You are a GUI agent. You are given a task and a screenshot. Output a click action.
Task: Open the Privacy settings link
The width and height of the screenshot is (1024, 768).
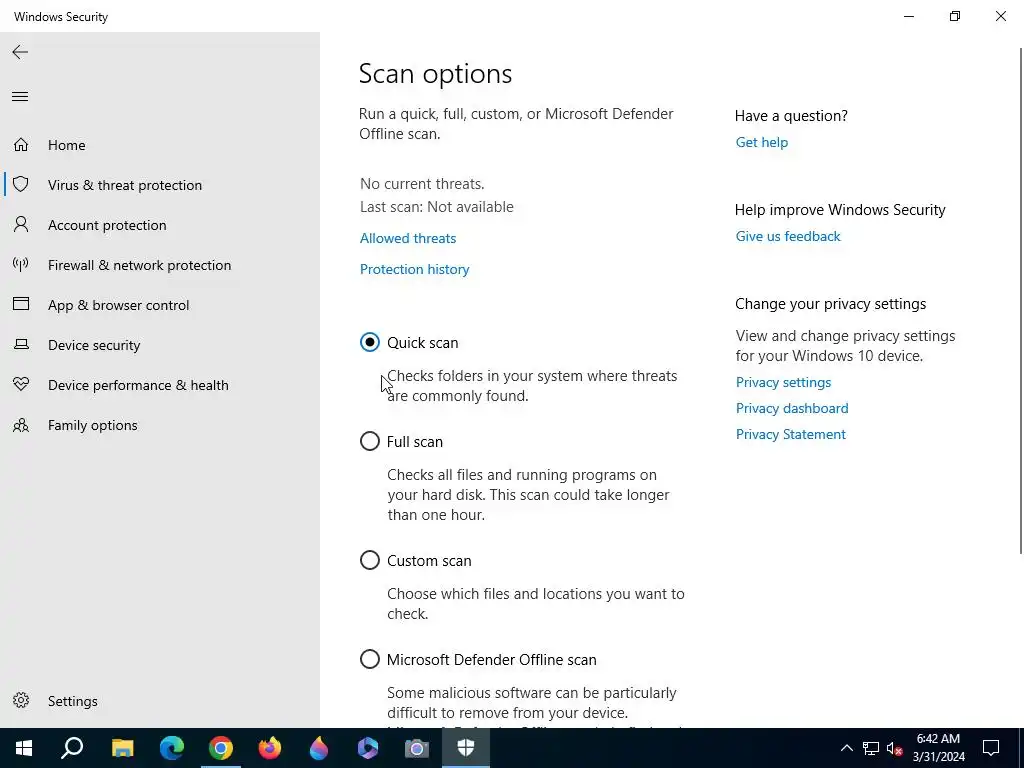tap(784, 382)
